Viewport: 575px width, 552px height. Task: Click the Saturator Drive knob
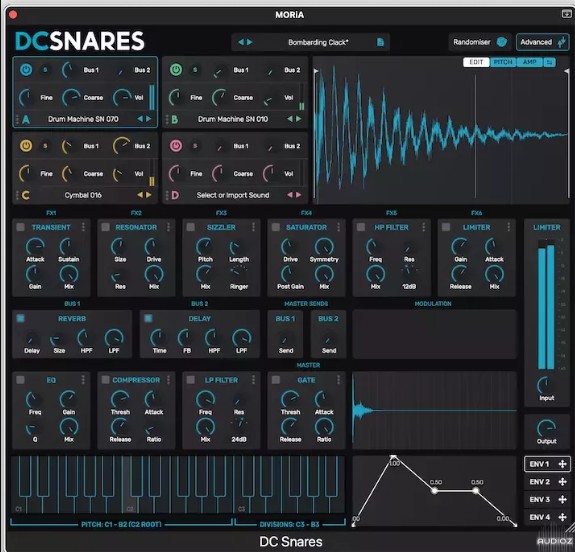tap(289, 246)
